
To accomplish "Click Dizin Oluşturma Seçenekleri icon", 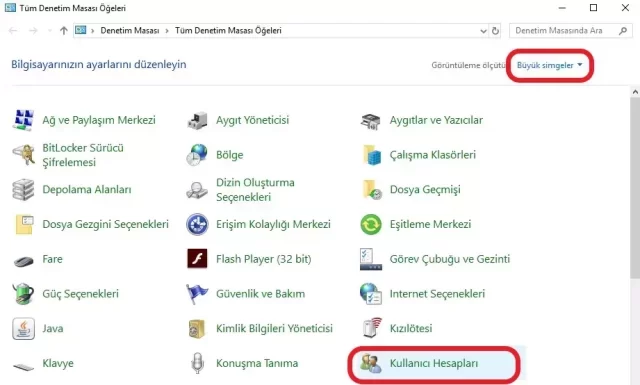I will click(197, 190).
